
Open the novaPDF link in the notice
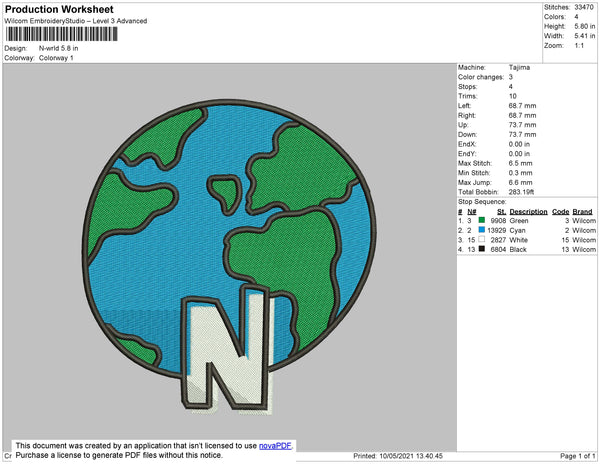pos(276,446)
